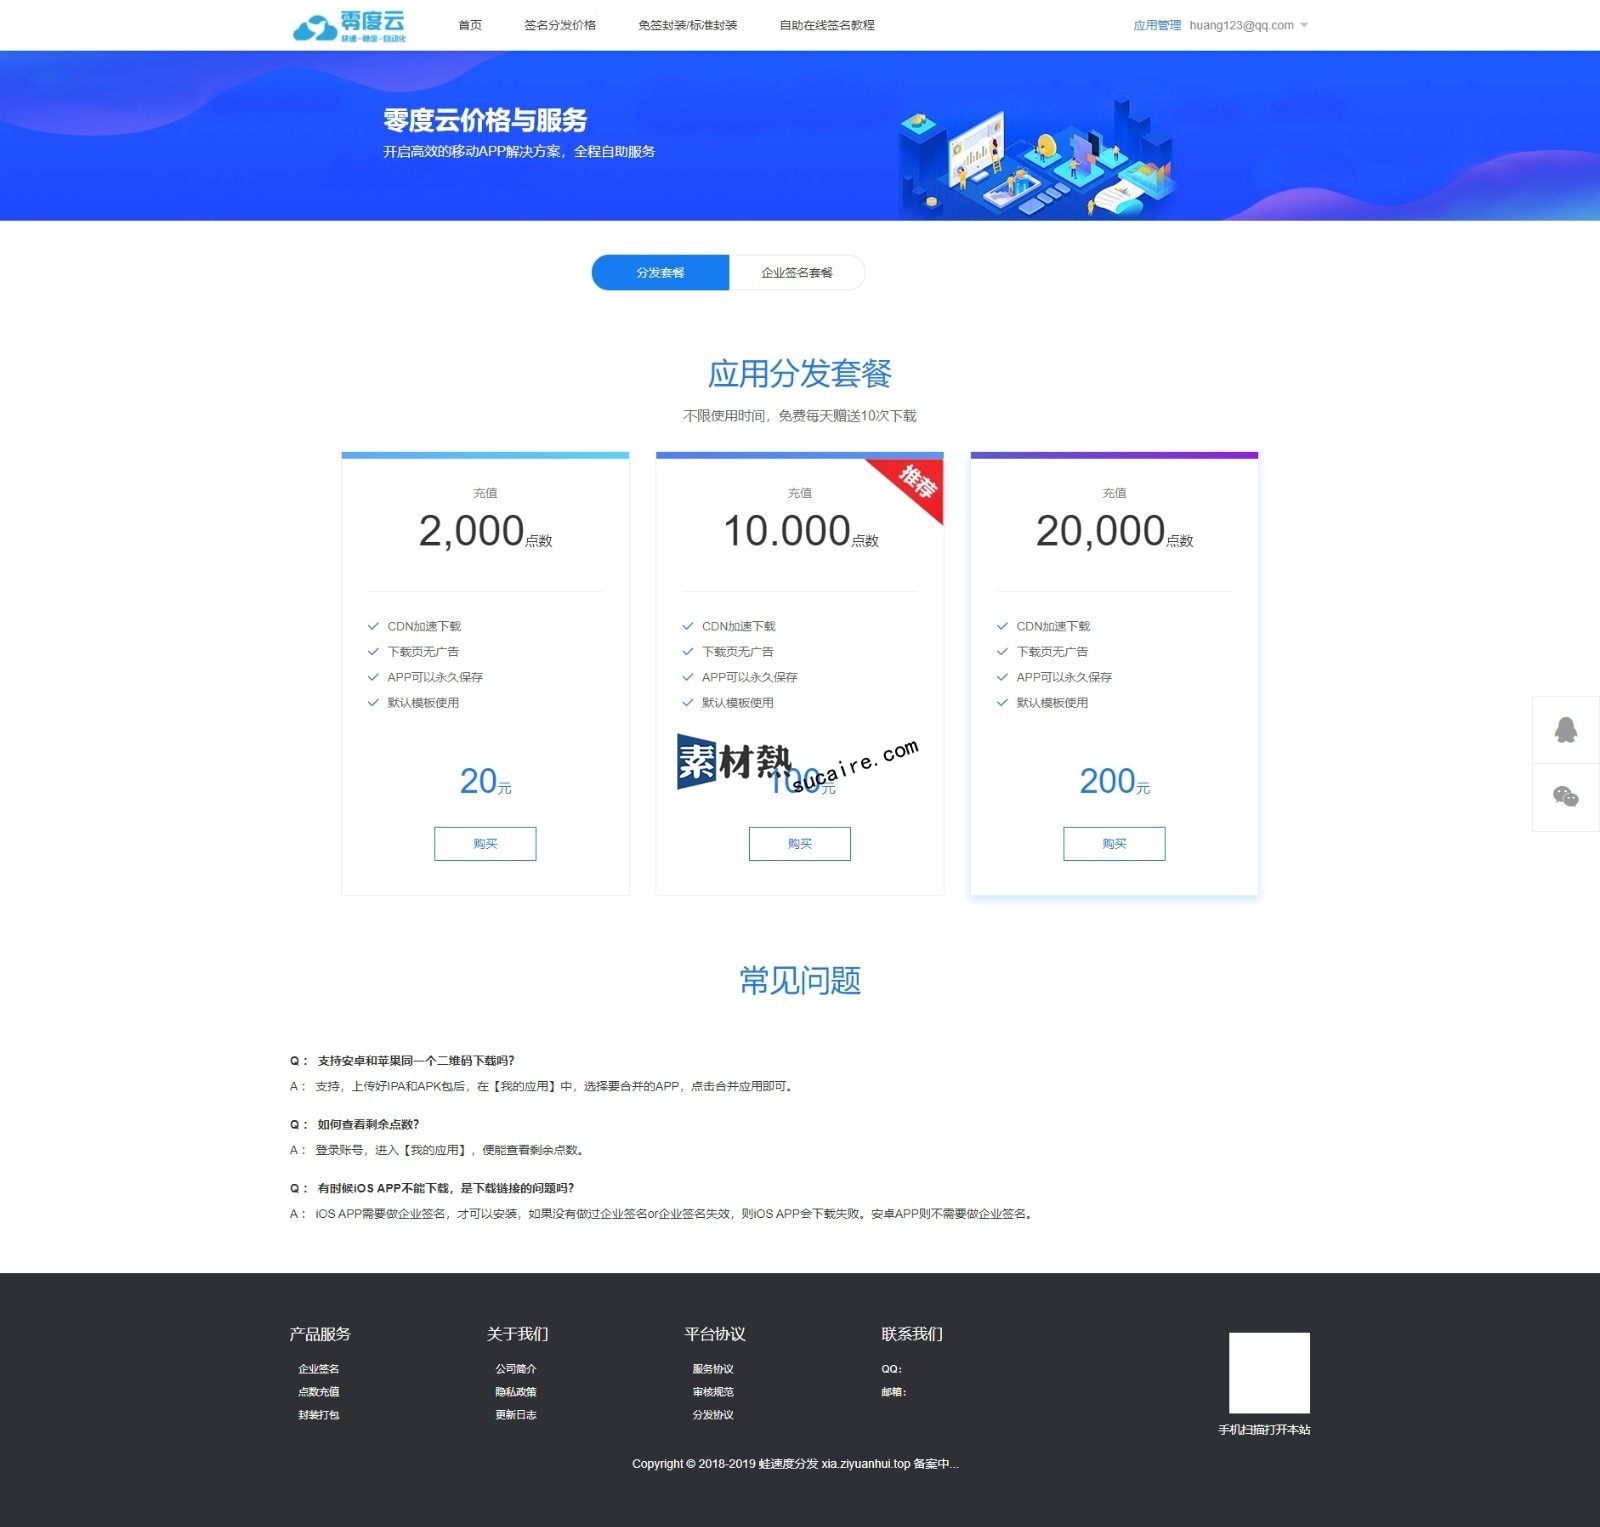Open 服务协议 footer link
This screenshot has height=1527, width=1600.
coord(713,1369)
